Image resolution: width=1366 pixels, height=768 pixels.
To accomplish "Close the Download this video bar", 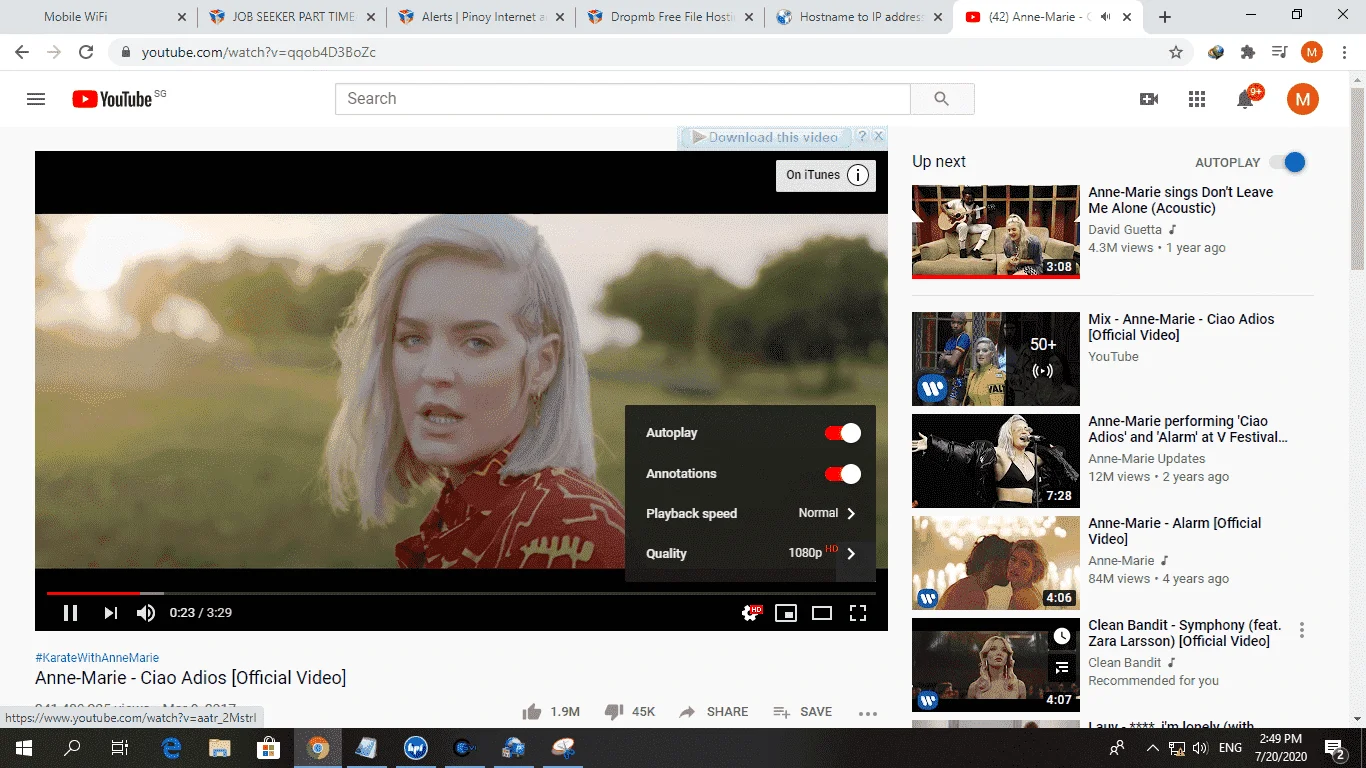I will [879, 136].
